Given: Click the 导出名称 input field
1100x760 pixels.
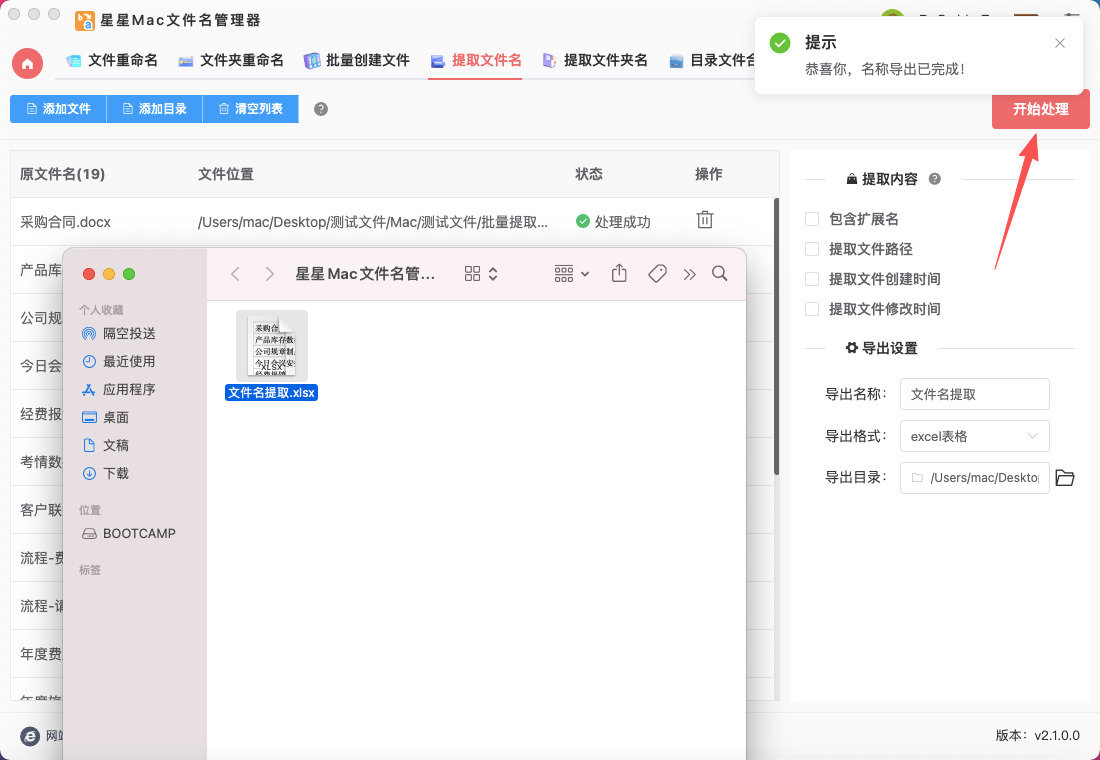Looking at the screenshot, I should tap(974, 394).
